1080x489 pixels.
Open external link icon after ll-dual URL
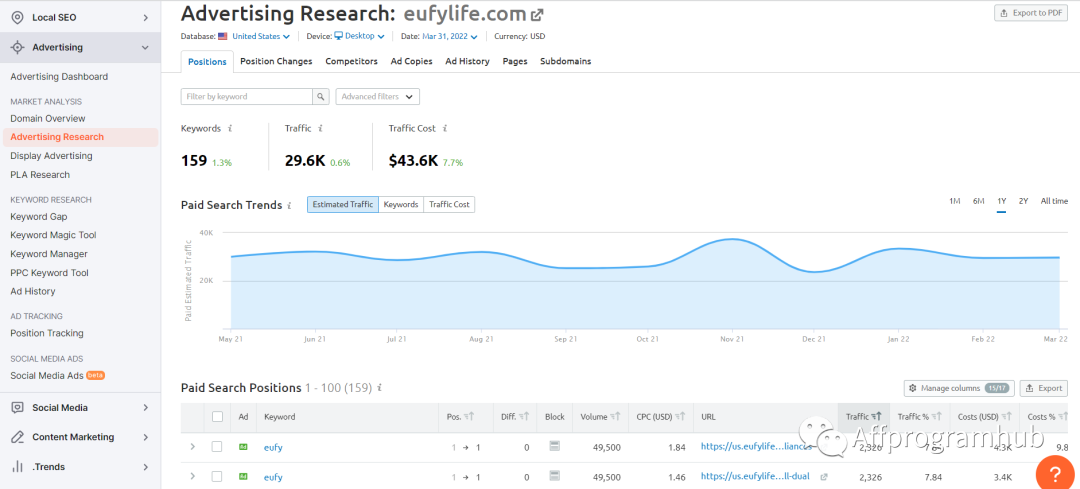tap(824, 476)
